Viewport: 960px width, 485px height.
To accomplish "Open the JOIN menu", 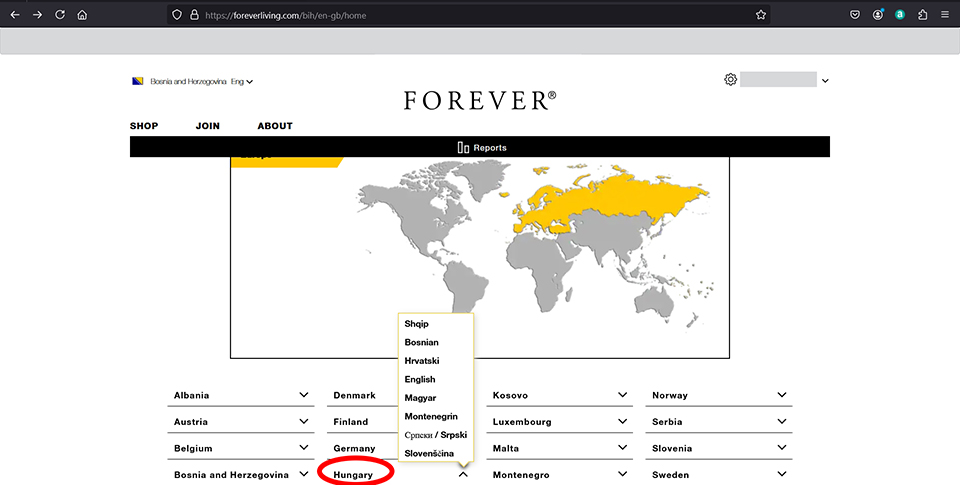I will coord(208,126).
